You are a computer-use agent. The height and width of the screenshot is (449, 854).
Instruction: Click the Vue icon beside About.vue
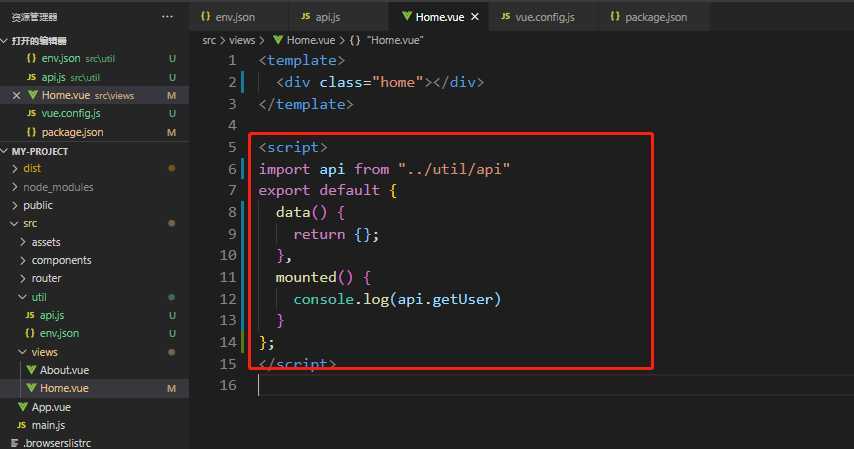pos(31,370)
